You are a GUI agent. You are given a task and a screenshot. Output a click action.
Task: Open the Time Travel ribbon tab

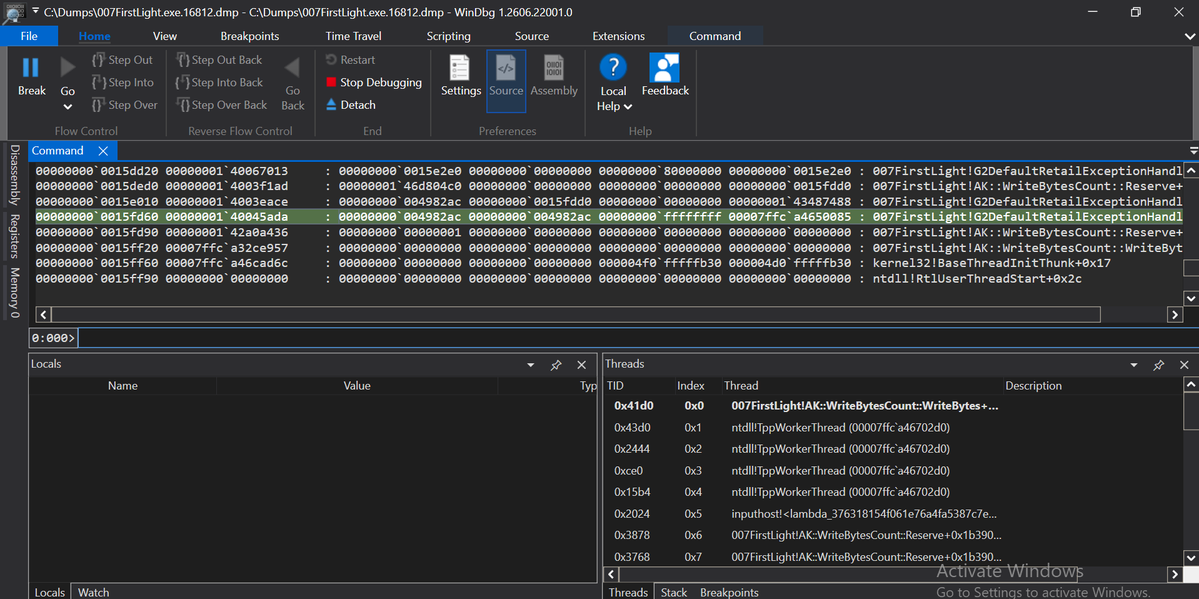(x=353, y=36)
